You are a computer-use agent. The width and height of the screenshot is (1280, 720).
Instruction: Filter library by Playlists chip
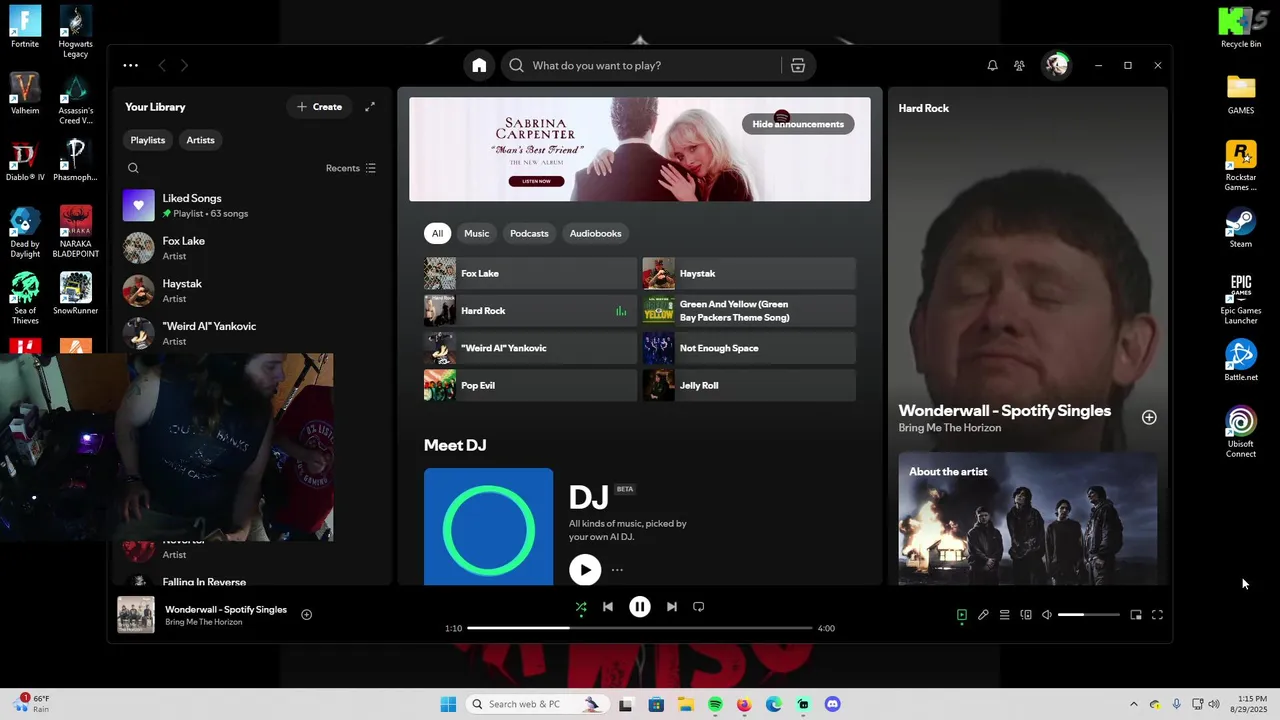click(148, 140)
